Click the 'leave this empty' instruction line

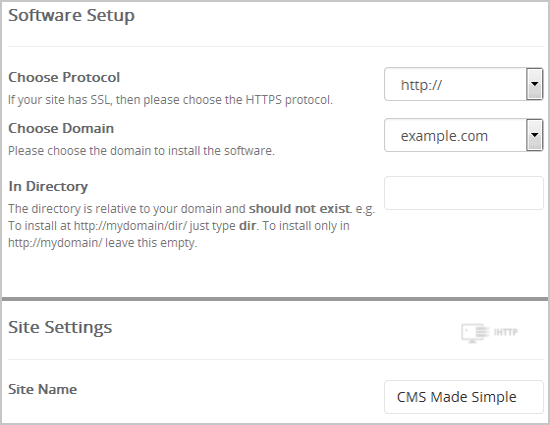[103, 243]
